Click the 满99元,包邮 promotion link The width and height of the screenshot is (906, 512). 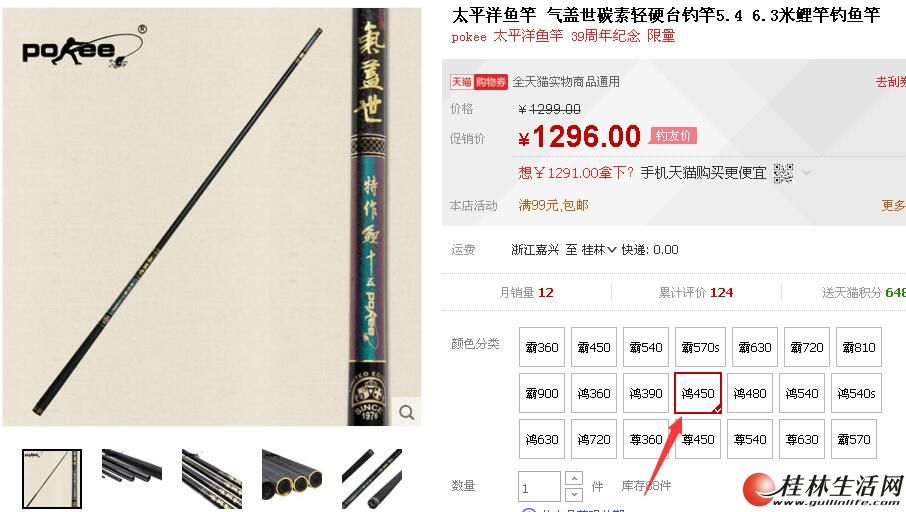pos(553,205)
